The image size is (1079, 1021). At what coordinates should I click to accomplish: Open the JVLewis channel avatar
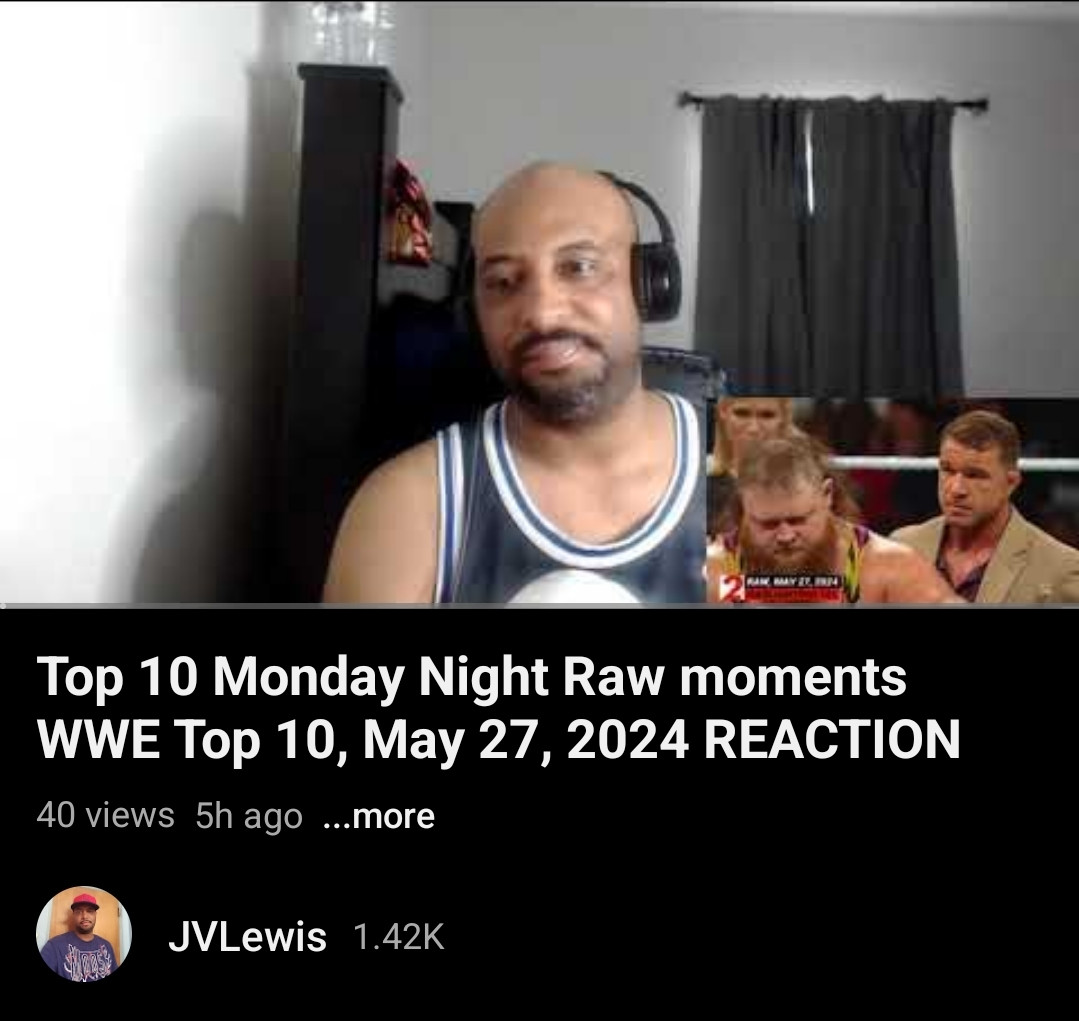[x=84, y=934]
